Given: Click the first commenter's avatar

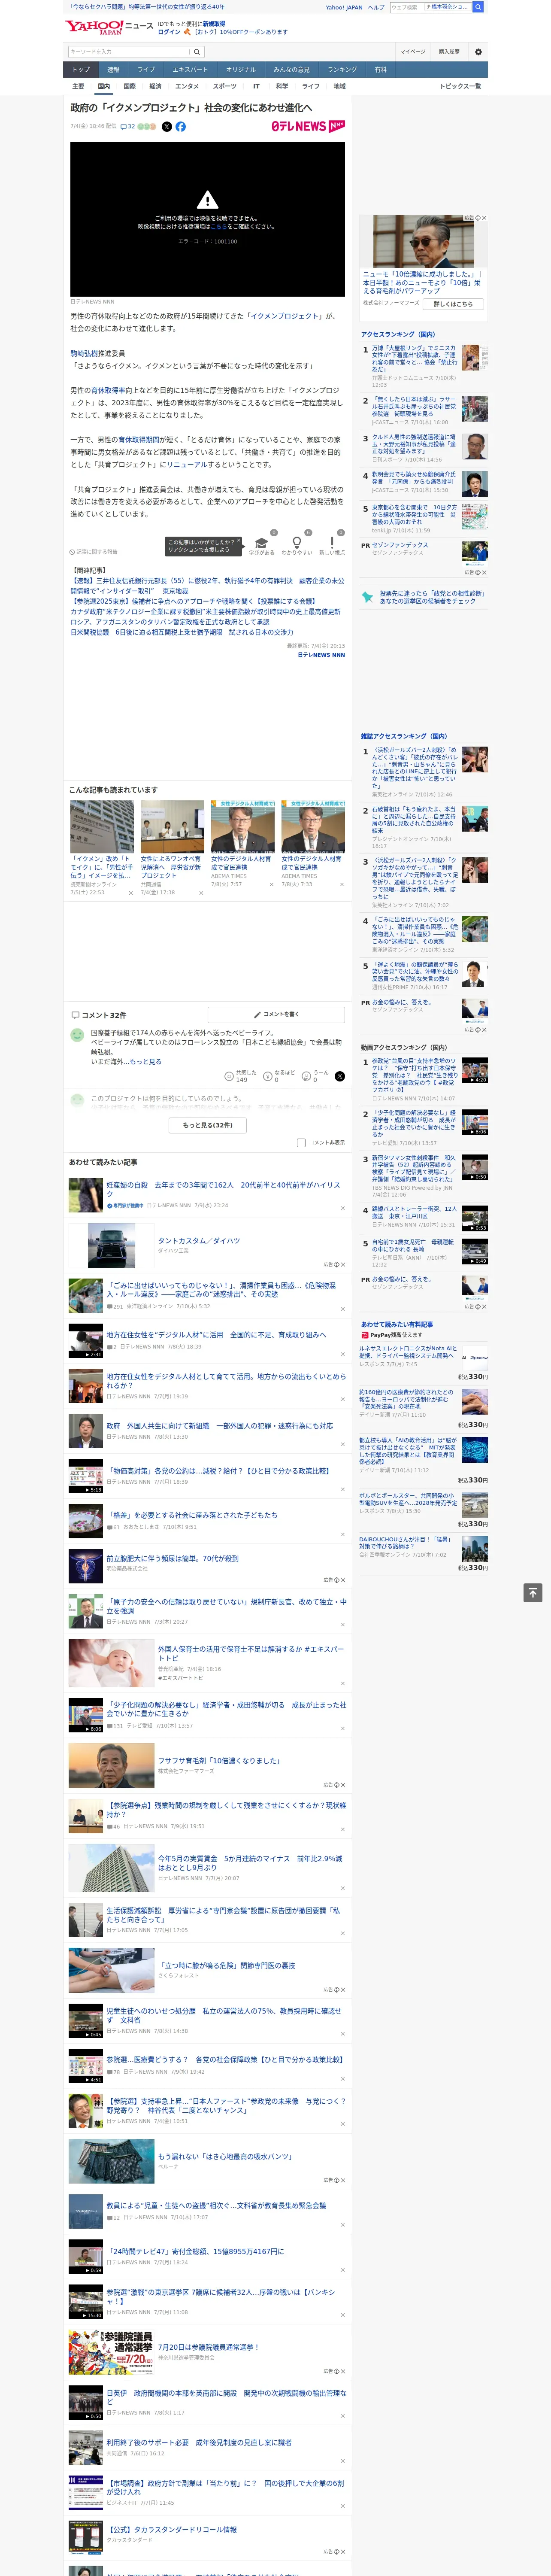Looking at the screenshot, I should pyautogui.click(x=77, y=1035).
